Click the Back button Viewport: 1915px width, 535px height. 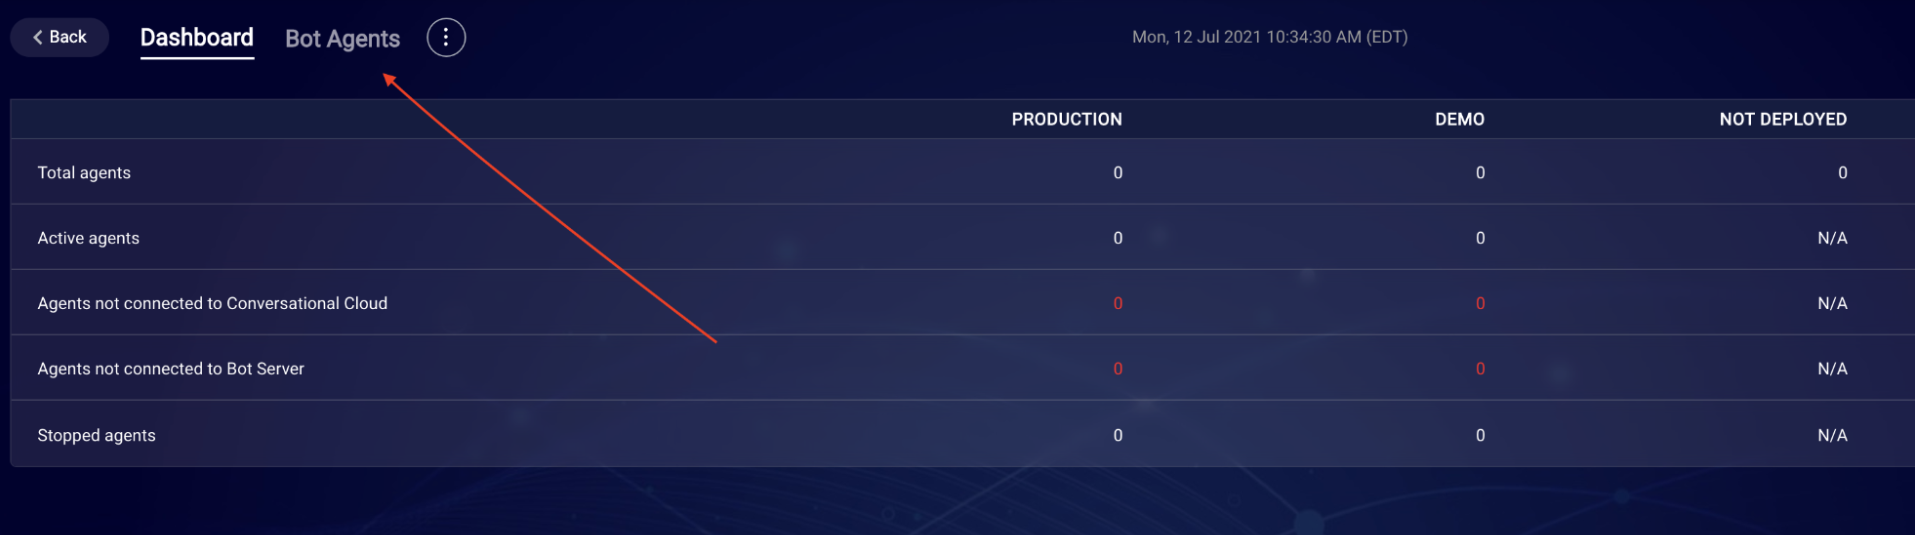tap(60, 37)
